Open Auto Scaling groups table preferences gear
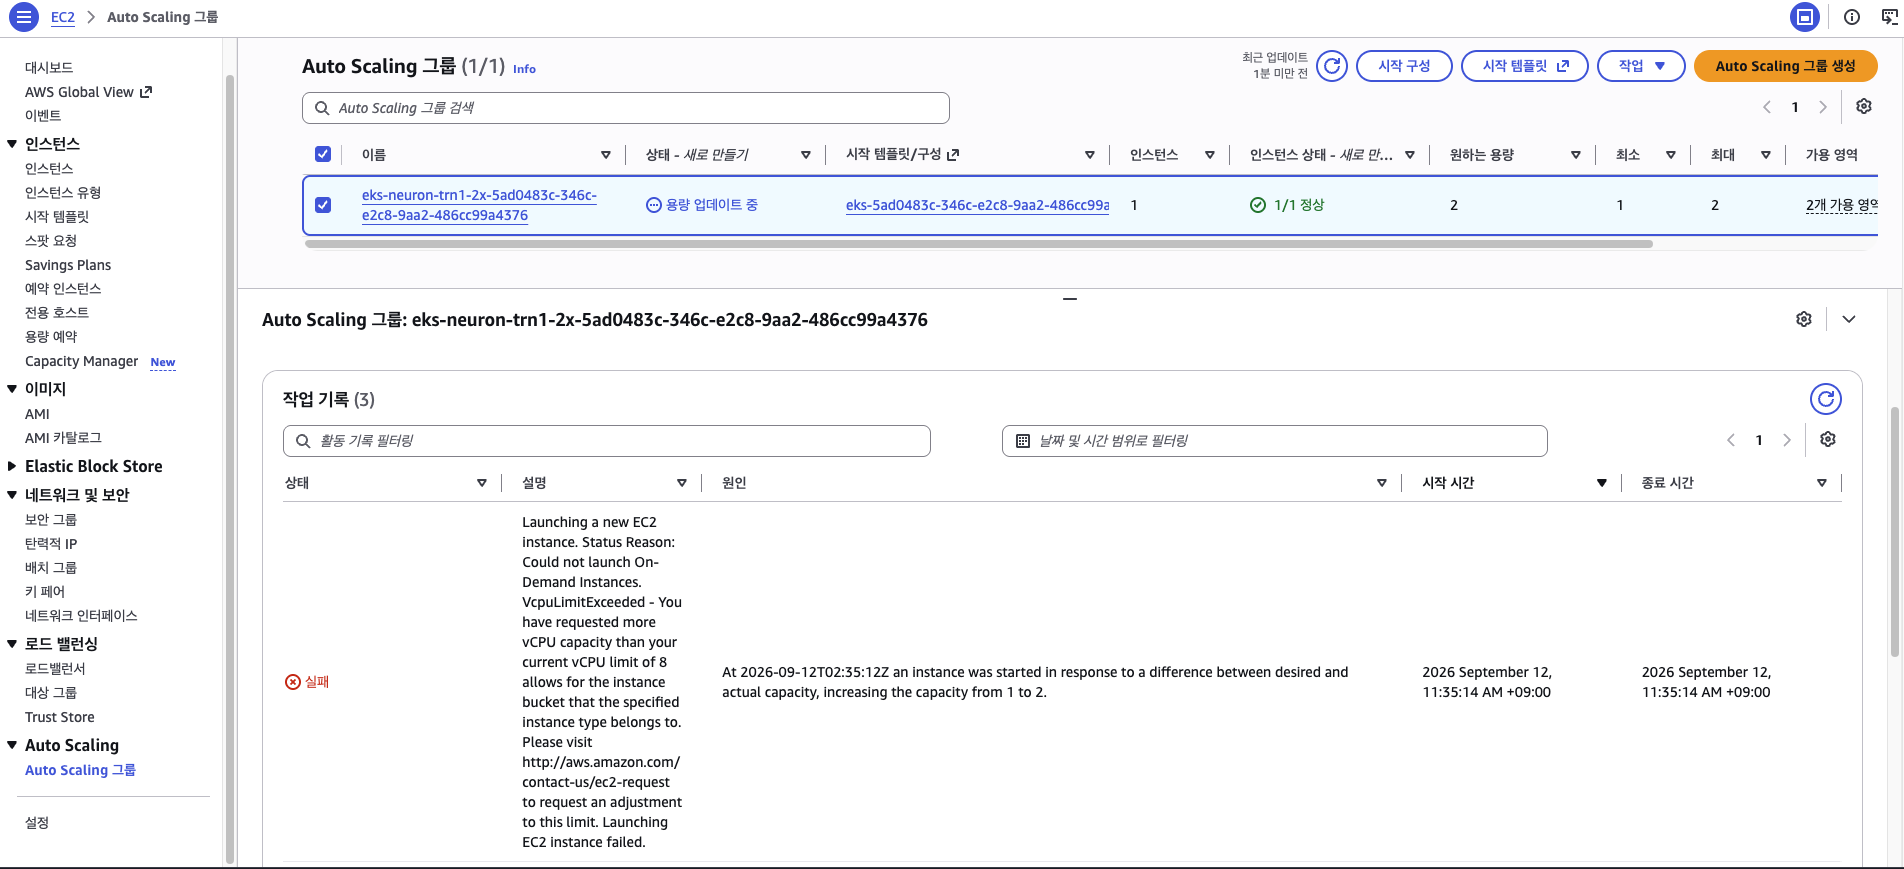The height and width of the screenshot is (869, 1904). point(1864,106)
